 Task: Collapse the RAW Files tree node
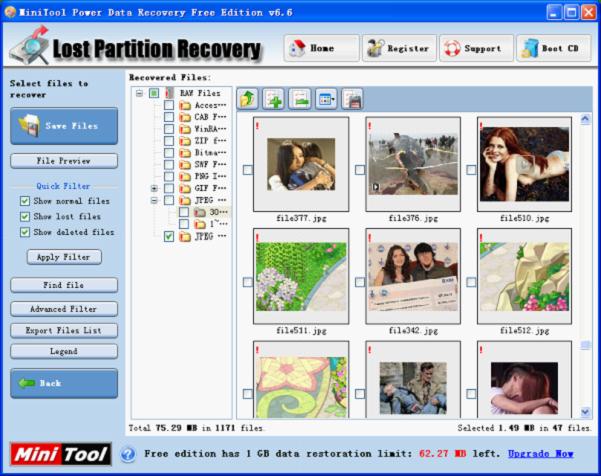tap(140, 93)
